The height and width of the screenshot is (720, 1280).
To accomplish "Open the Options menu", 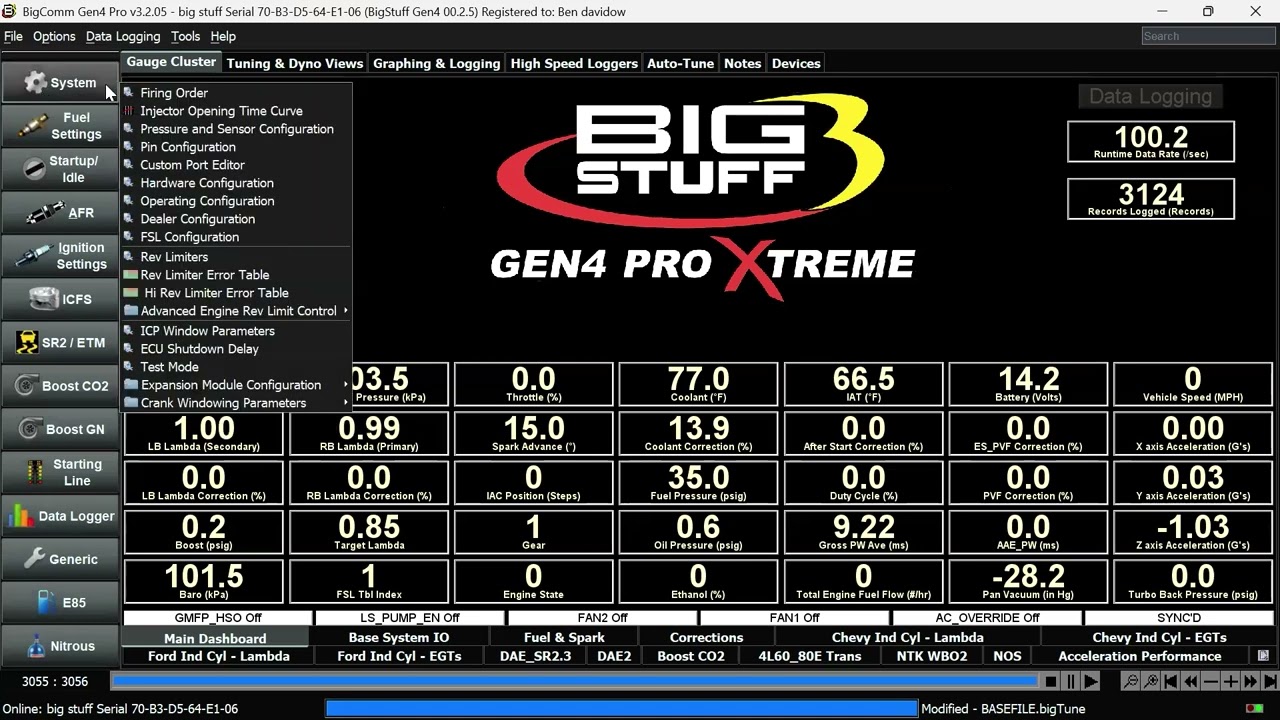I will click(54, 36).
